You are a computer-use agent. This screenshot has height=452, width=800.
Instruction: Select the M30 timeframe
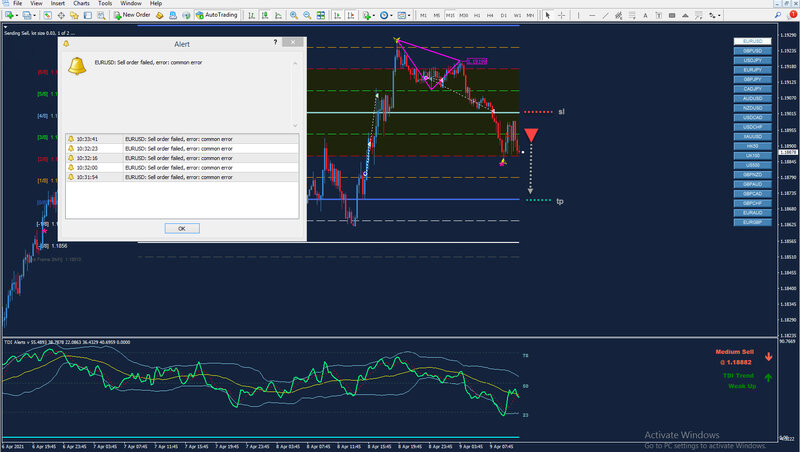pos(463,15)
